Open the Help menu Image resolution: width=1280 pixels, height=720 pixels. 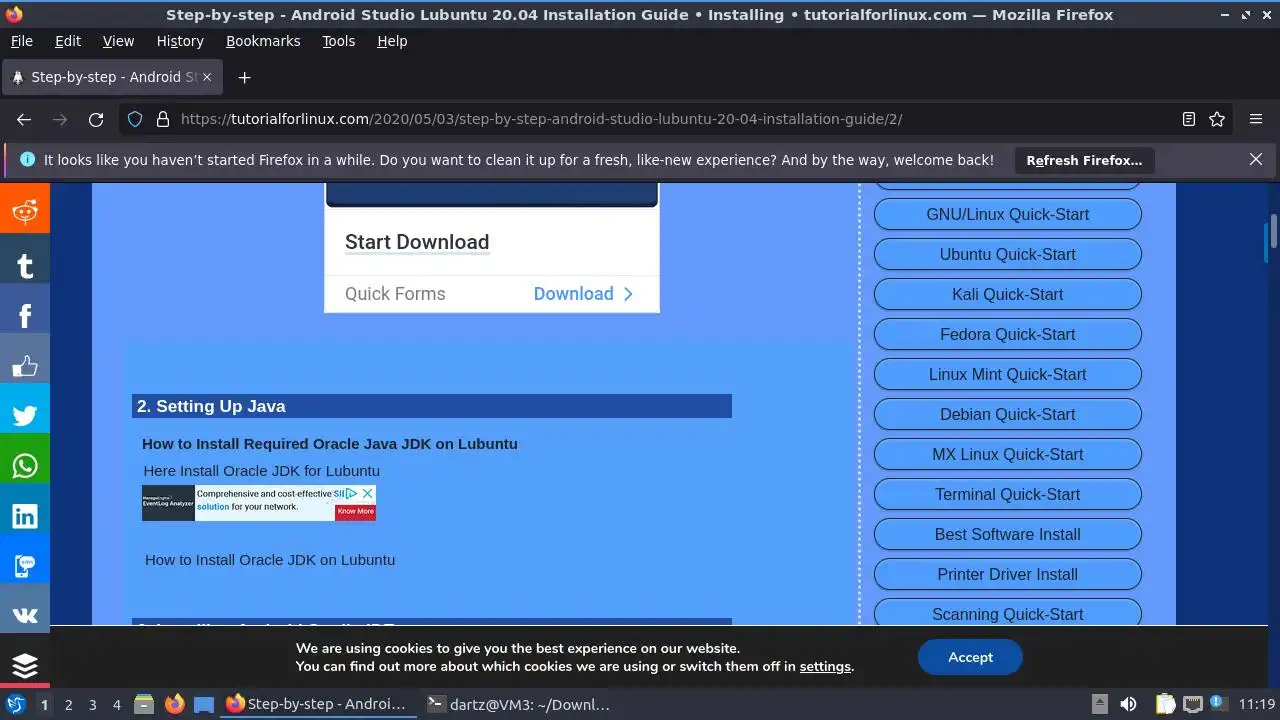392,41
